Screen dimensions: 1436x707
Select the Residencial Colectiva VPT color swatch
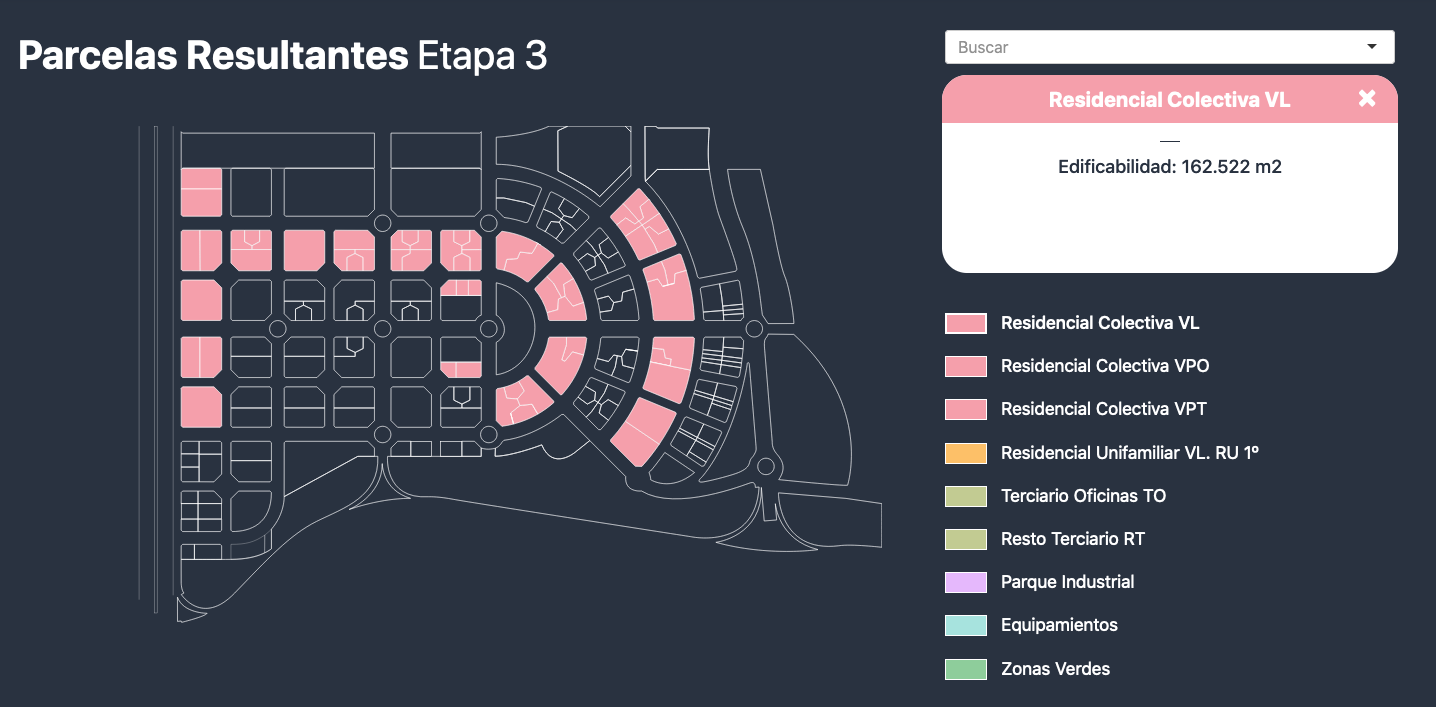pos(966,409)
